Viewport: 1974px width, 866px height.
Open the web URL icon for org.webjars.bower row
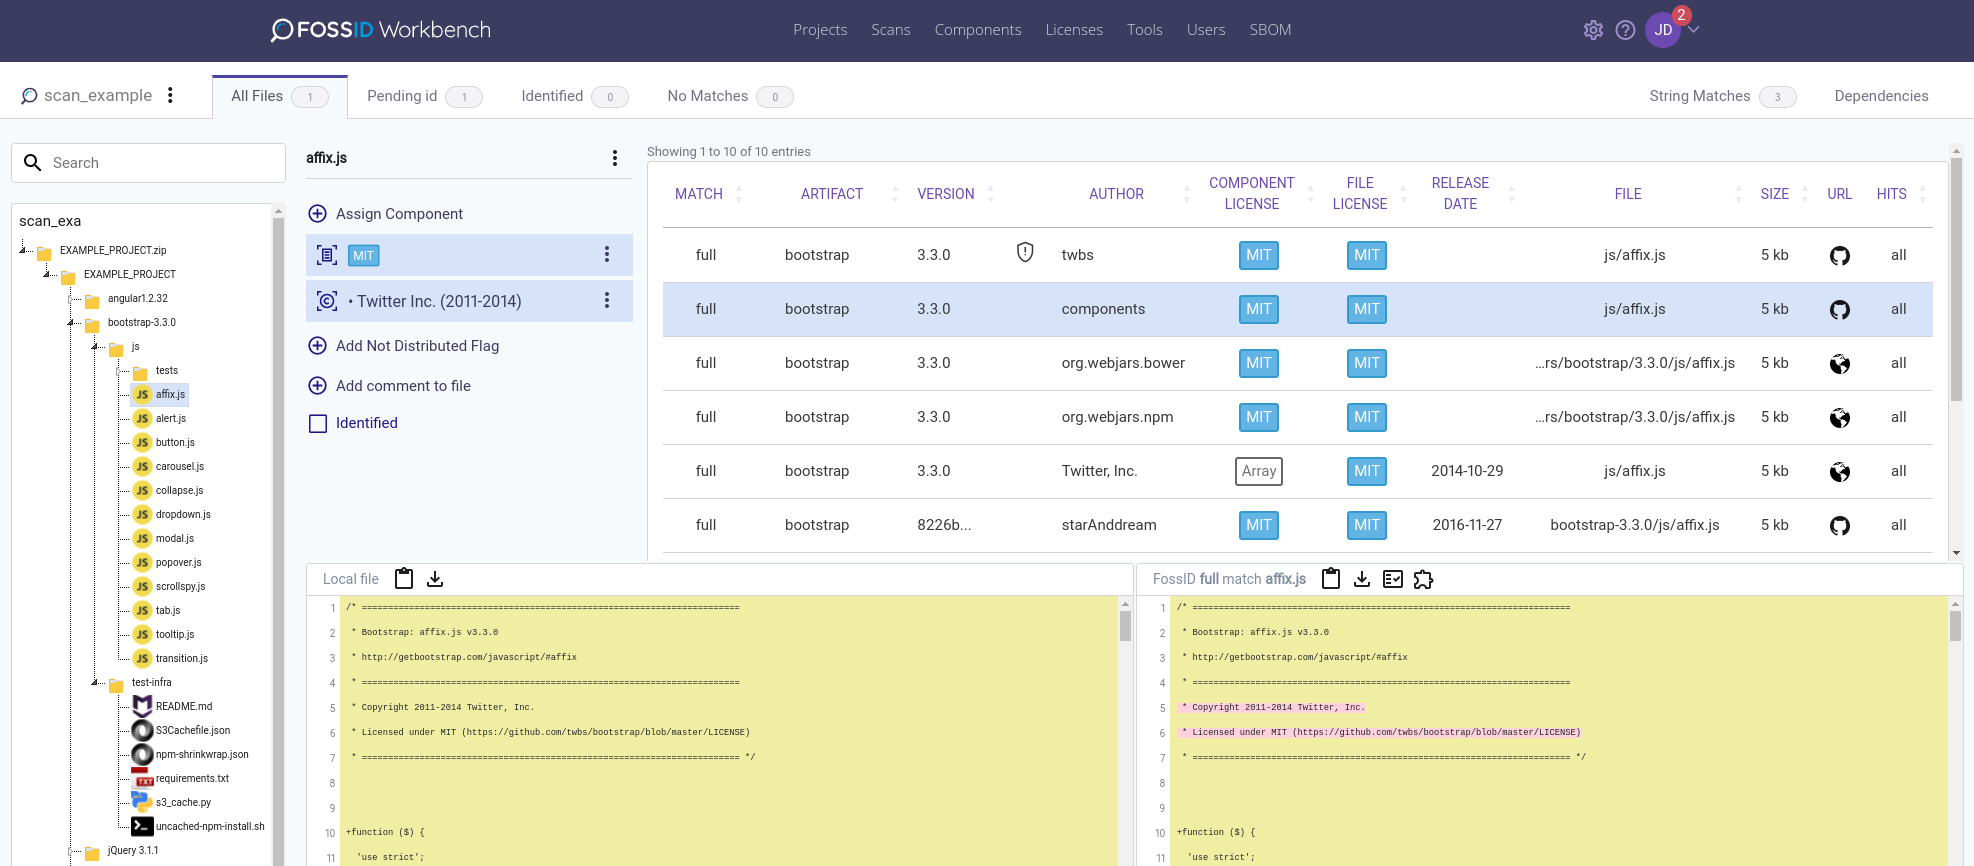pyautogui.click(x=1840, y=364)
